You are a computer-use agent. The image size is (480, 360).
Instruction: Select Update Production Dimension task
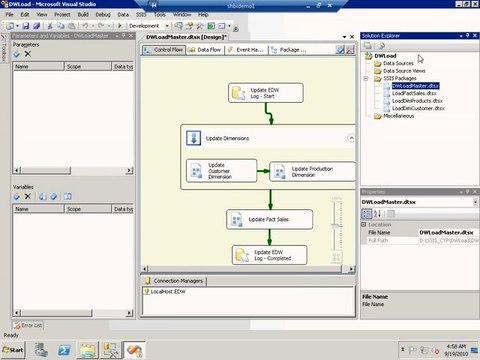coord(312,172)
